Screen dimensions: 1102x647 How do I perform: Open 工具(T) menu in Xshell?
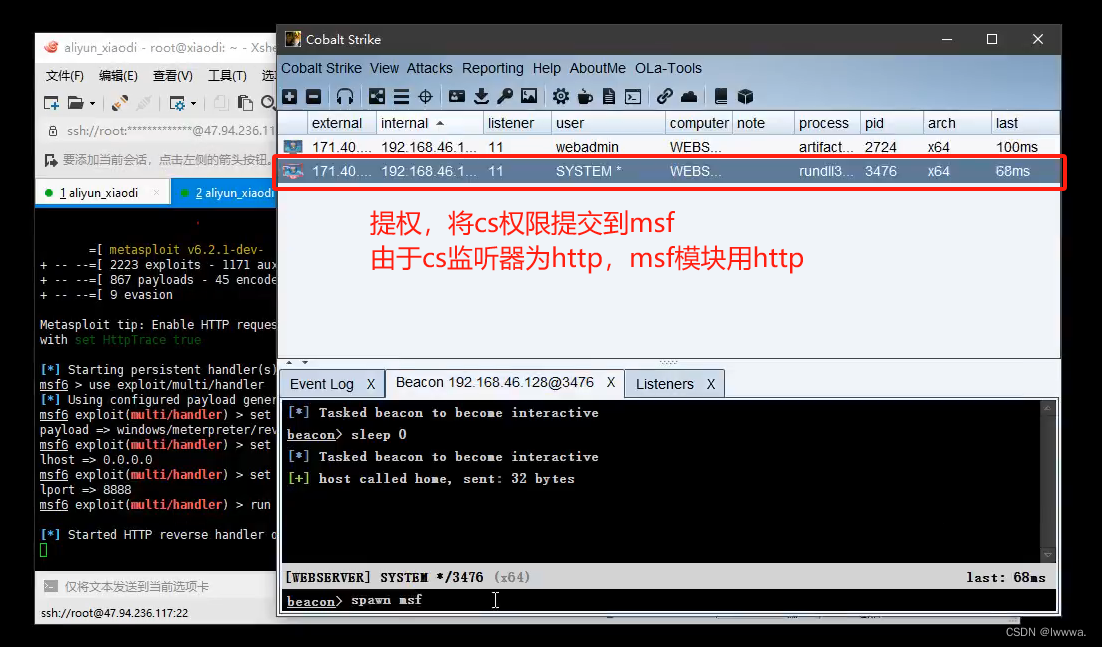pyautogui.click(x=227, y=75)
